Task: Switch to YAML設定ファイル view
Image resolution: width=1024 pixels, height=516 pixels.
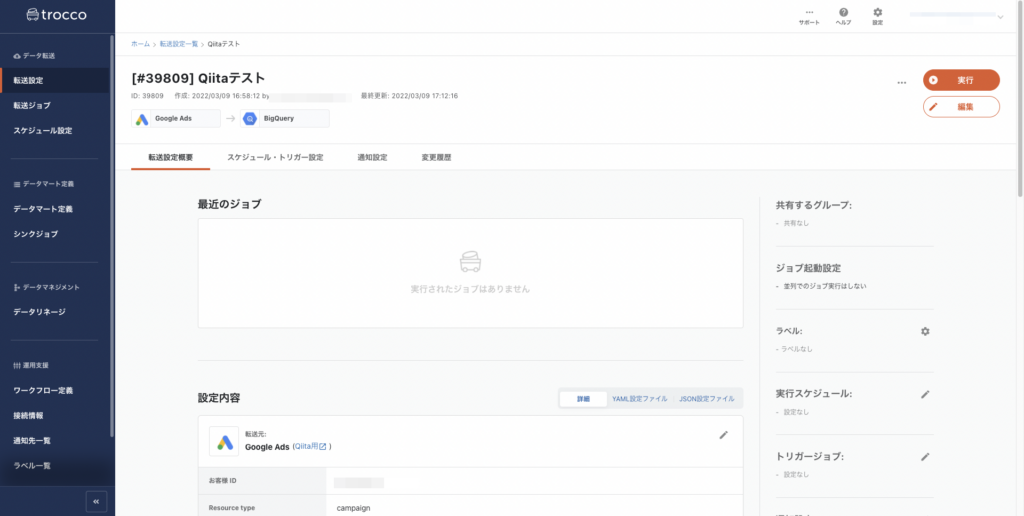Action: click(639, 399)
